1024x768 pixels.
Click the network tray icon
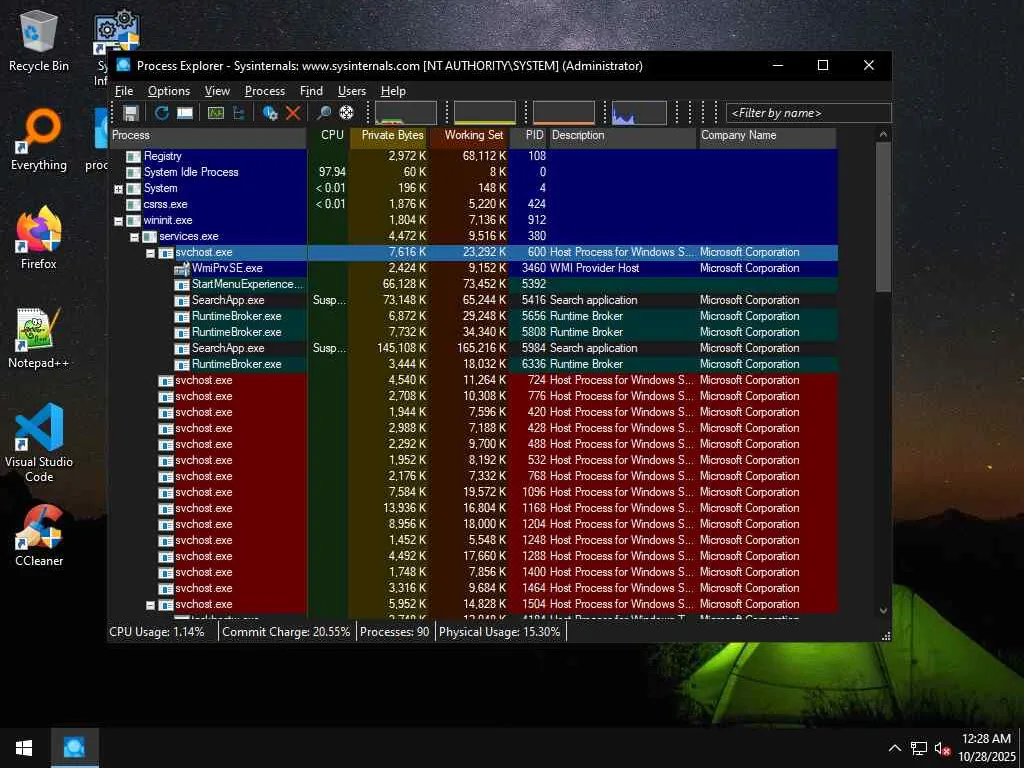tap(919, 748)
